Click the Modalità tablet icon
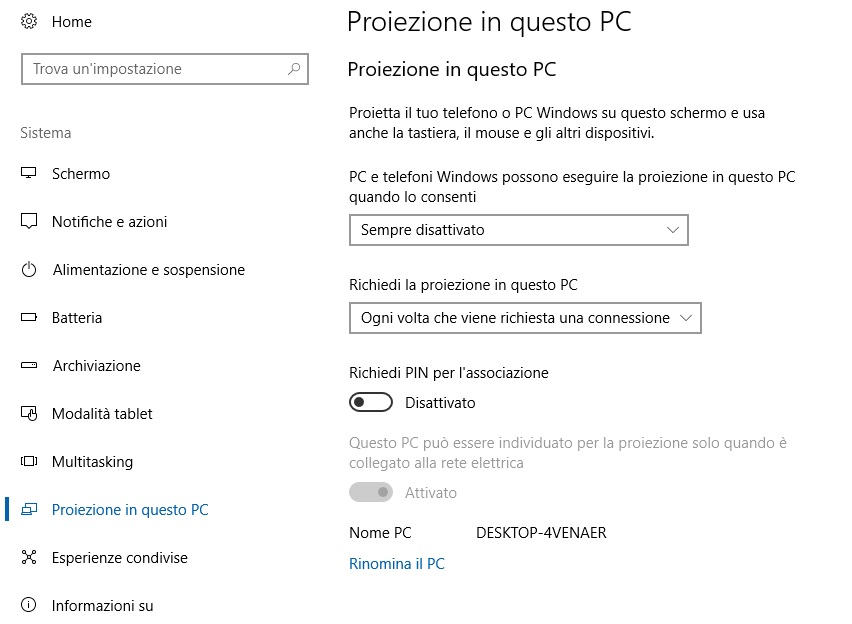Screen dimensions: 852x624 [29, 414]
